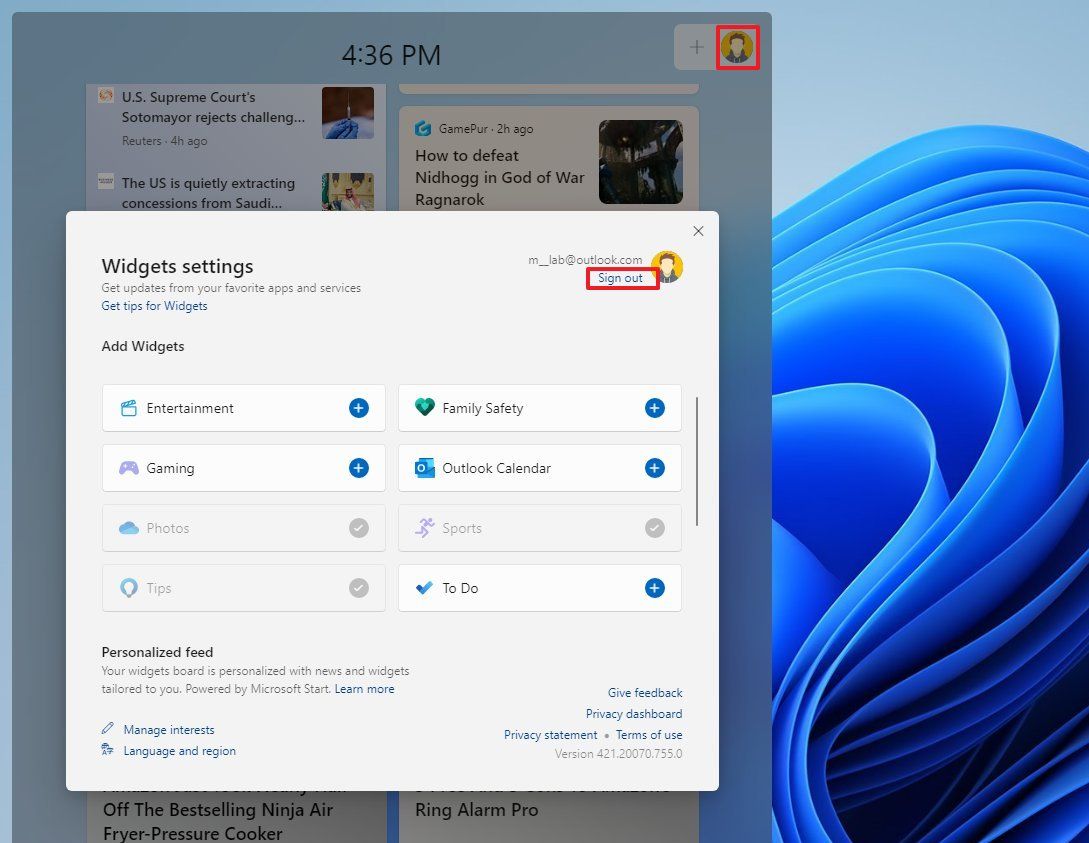This screenshot has height=843, width=1089.
Task: Click Learn more about personalized feed
Action: point(364,688)
